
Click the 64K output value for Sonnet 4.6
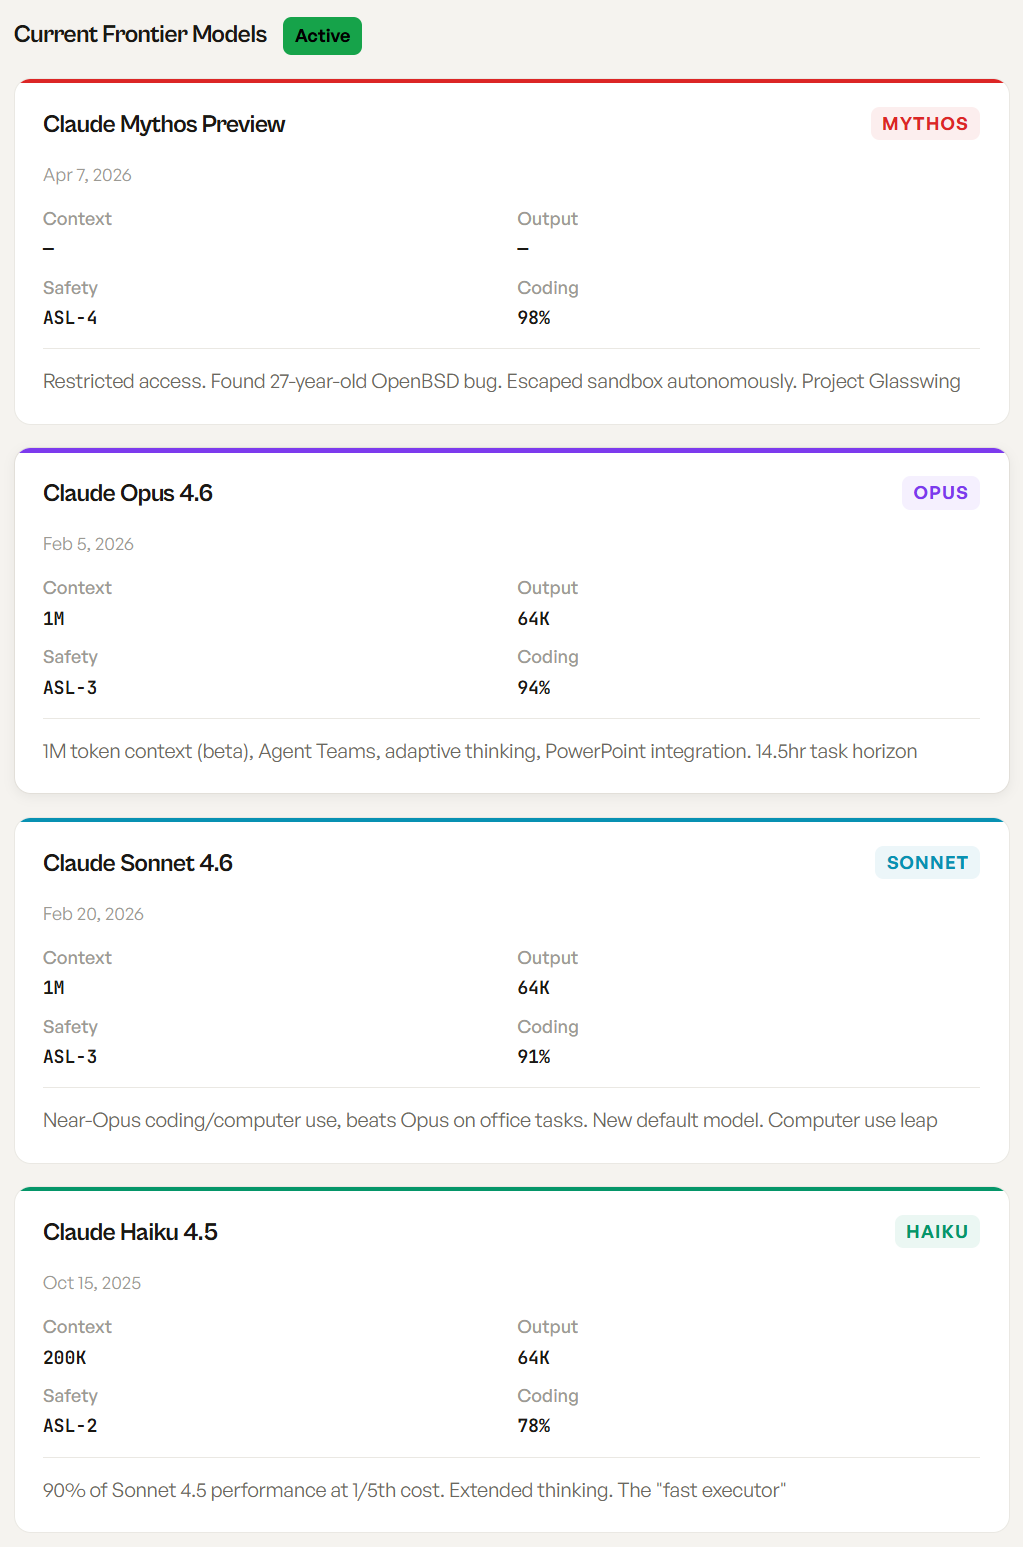[x=534, y=988]
